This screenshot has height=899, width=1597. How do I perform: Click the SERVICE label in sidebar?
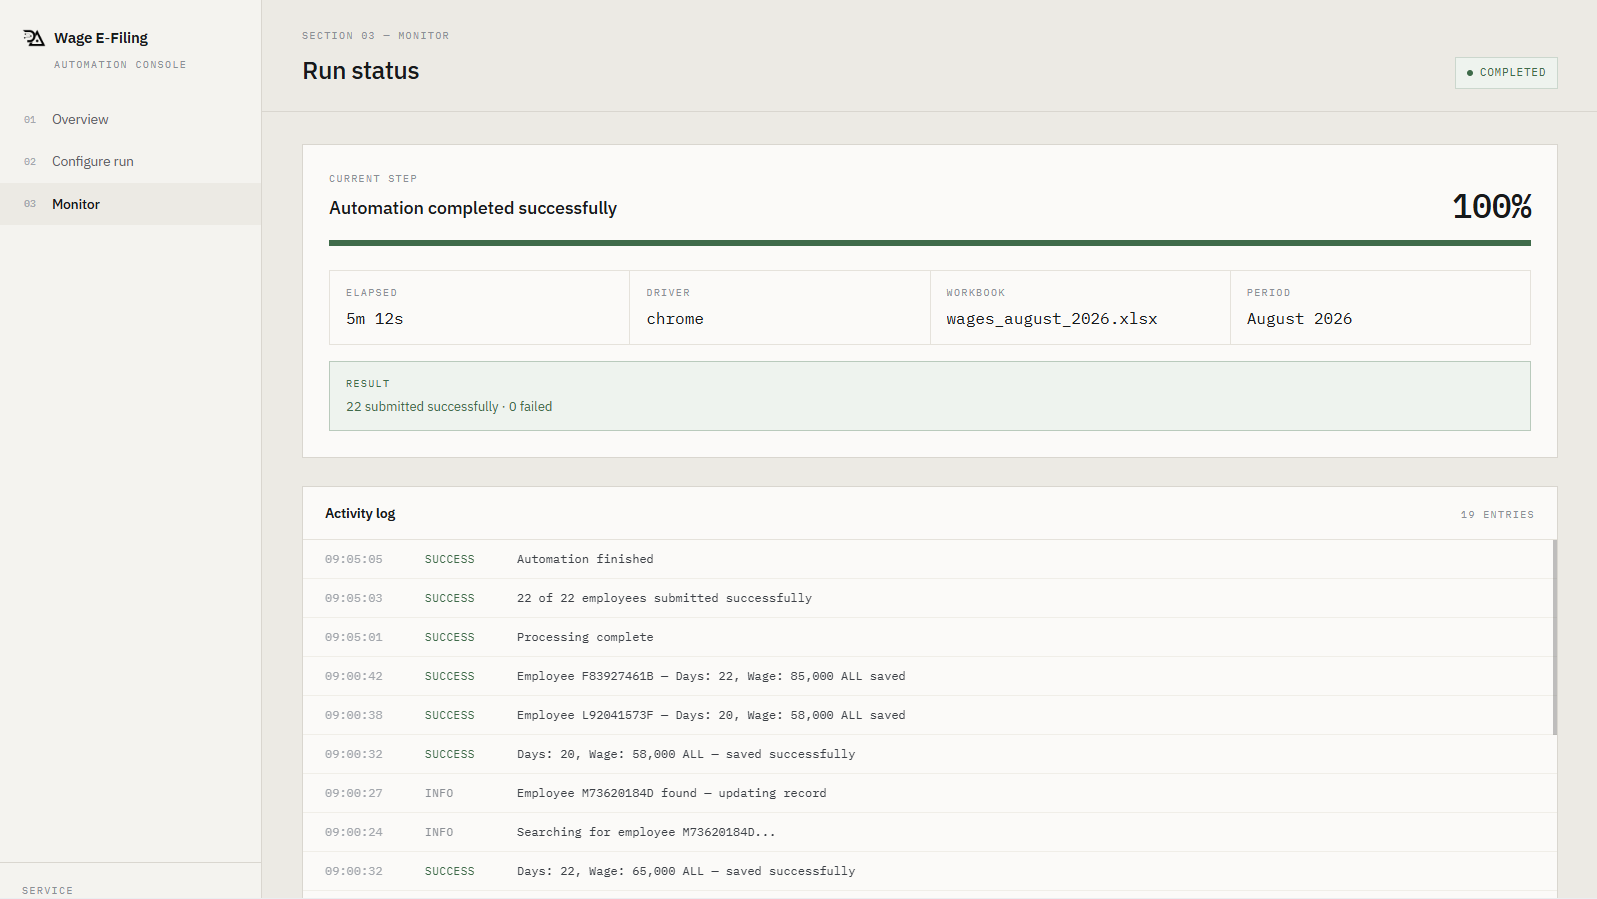48,891
